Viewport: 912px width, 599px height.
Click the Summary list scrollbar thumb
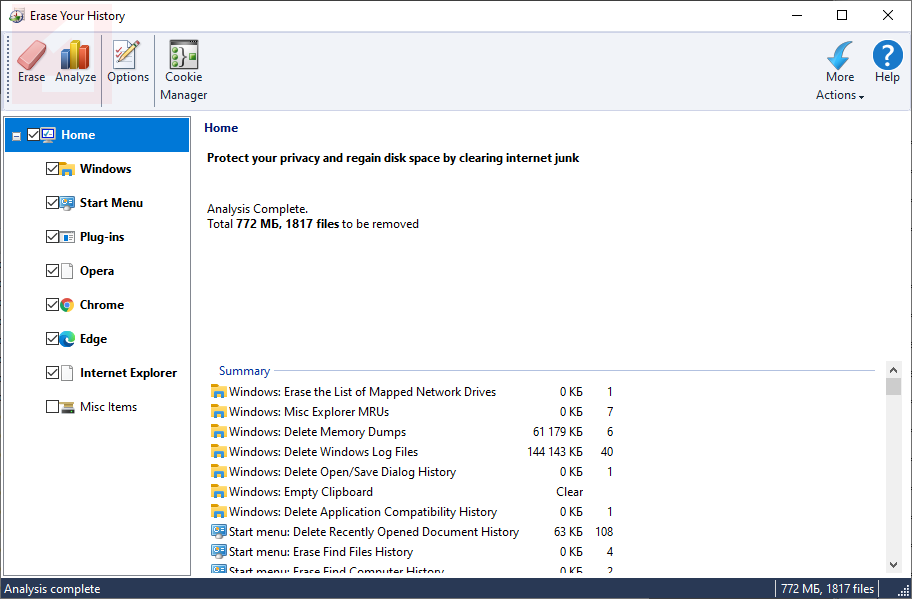coord(894,386)
